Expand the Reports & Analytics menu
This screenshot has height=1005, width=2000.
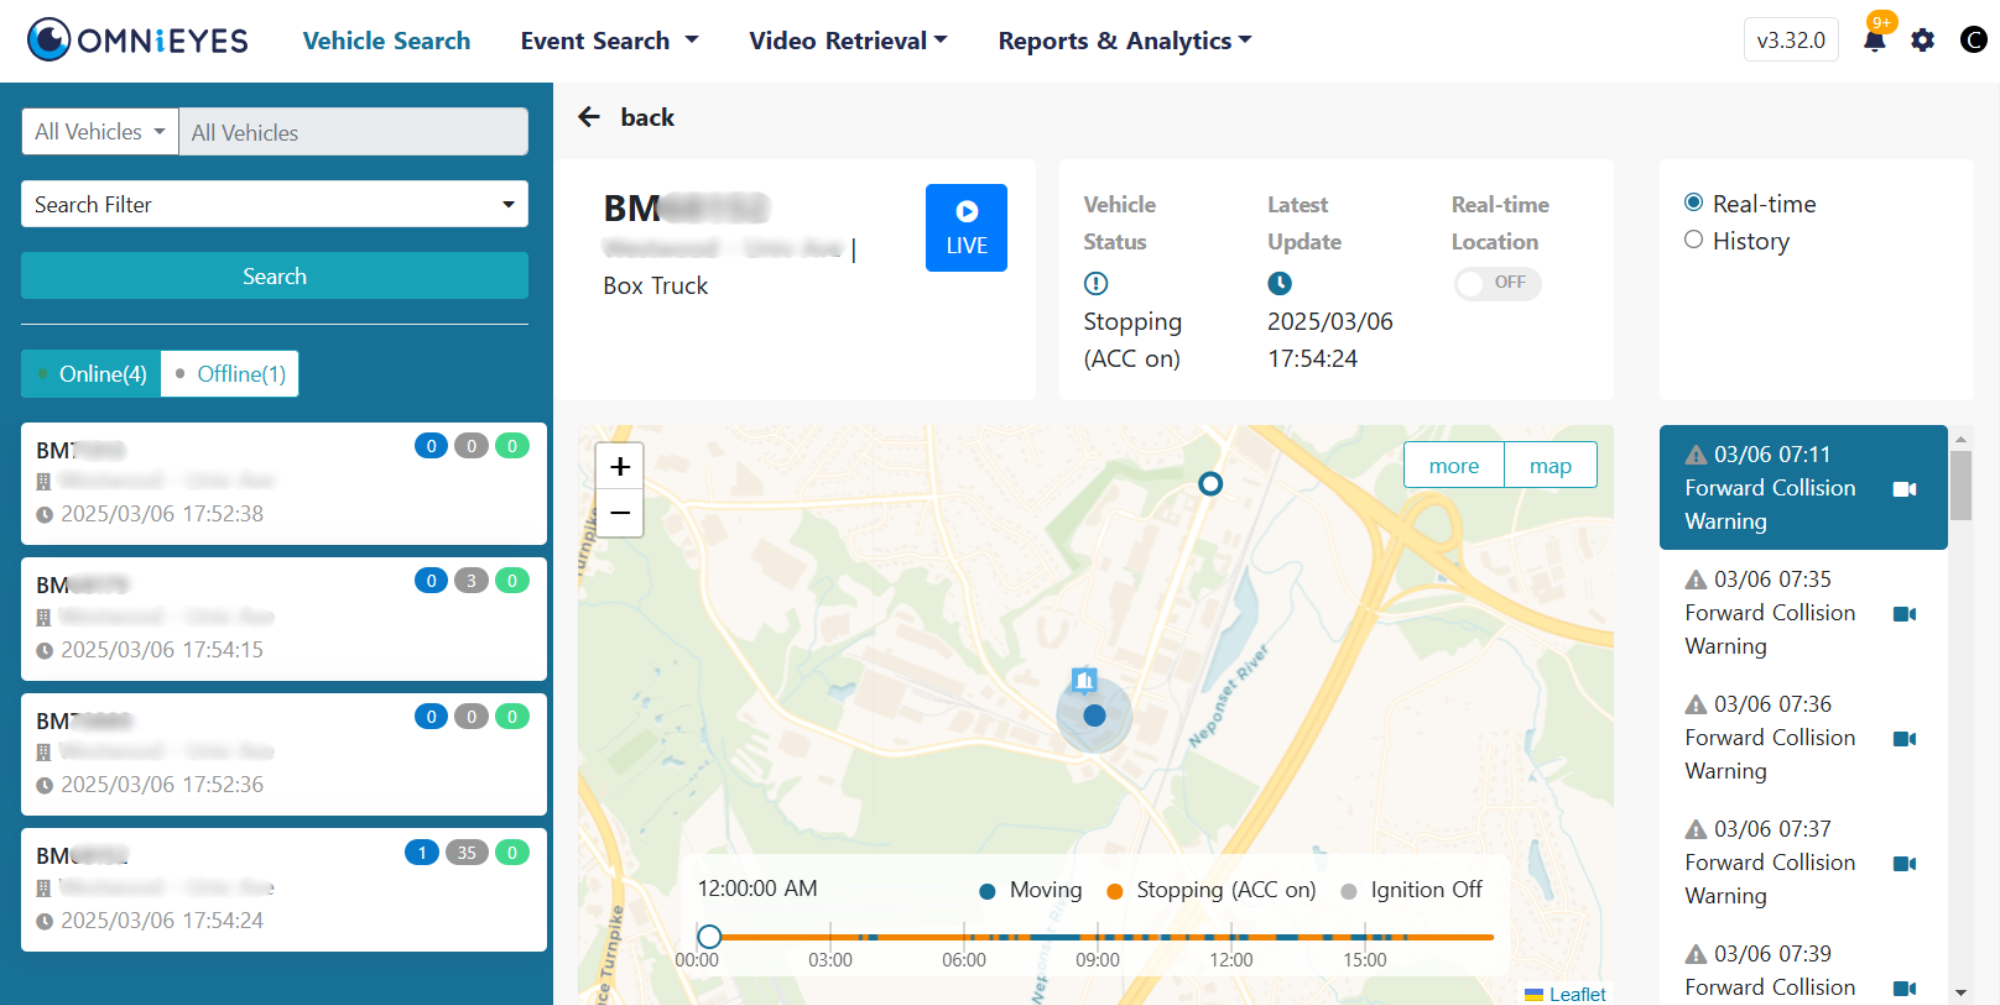coord(1124,41)
